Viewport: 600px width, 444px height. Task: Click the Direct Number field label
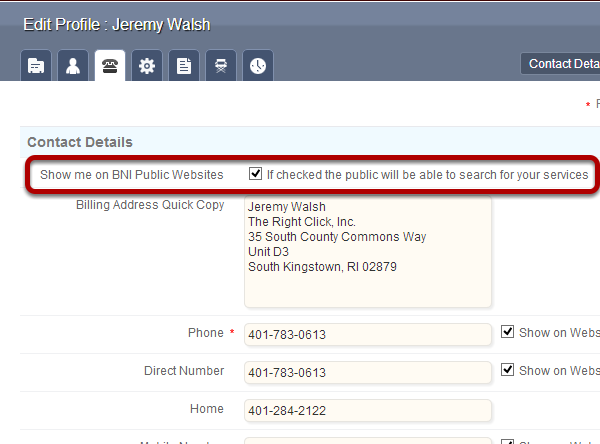point(184,371)
